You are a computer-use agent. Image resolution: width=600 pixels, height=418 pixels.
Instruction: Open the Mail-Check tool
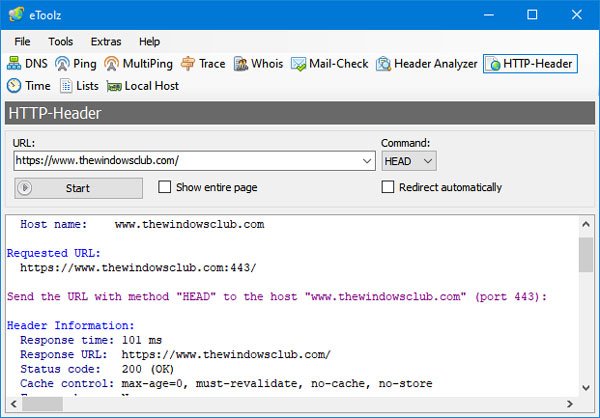[x=329, y=64]
